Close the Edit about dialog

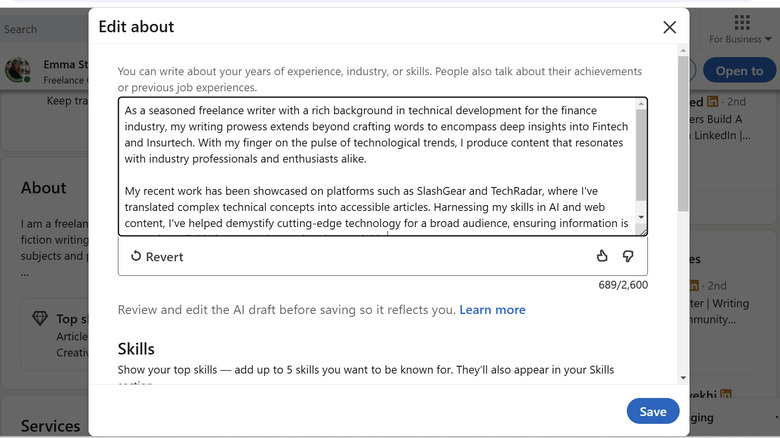tap(669, 27)
